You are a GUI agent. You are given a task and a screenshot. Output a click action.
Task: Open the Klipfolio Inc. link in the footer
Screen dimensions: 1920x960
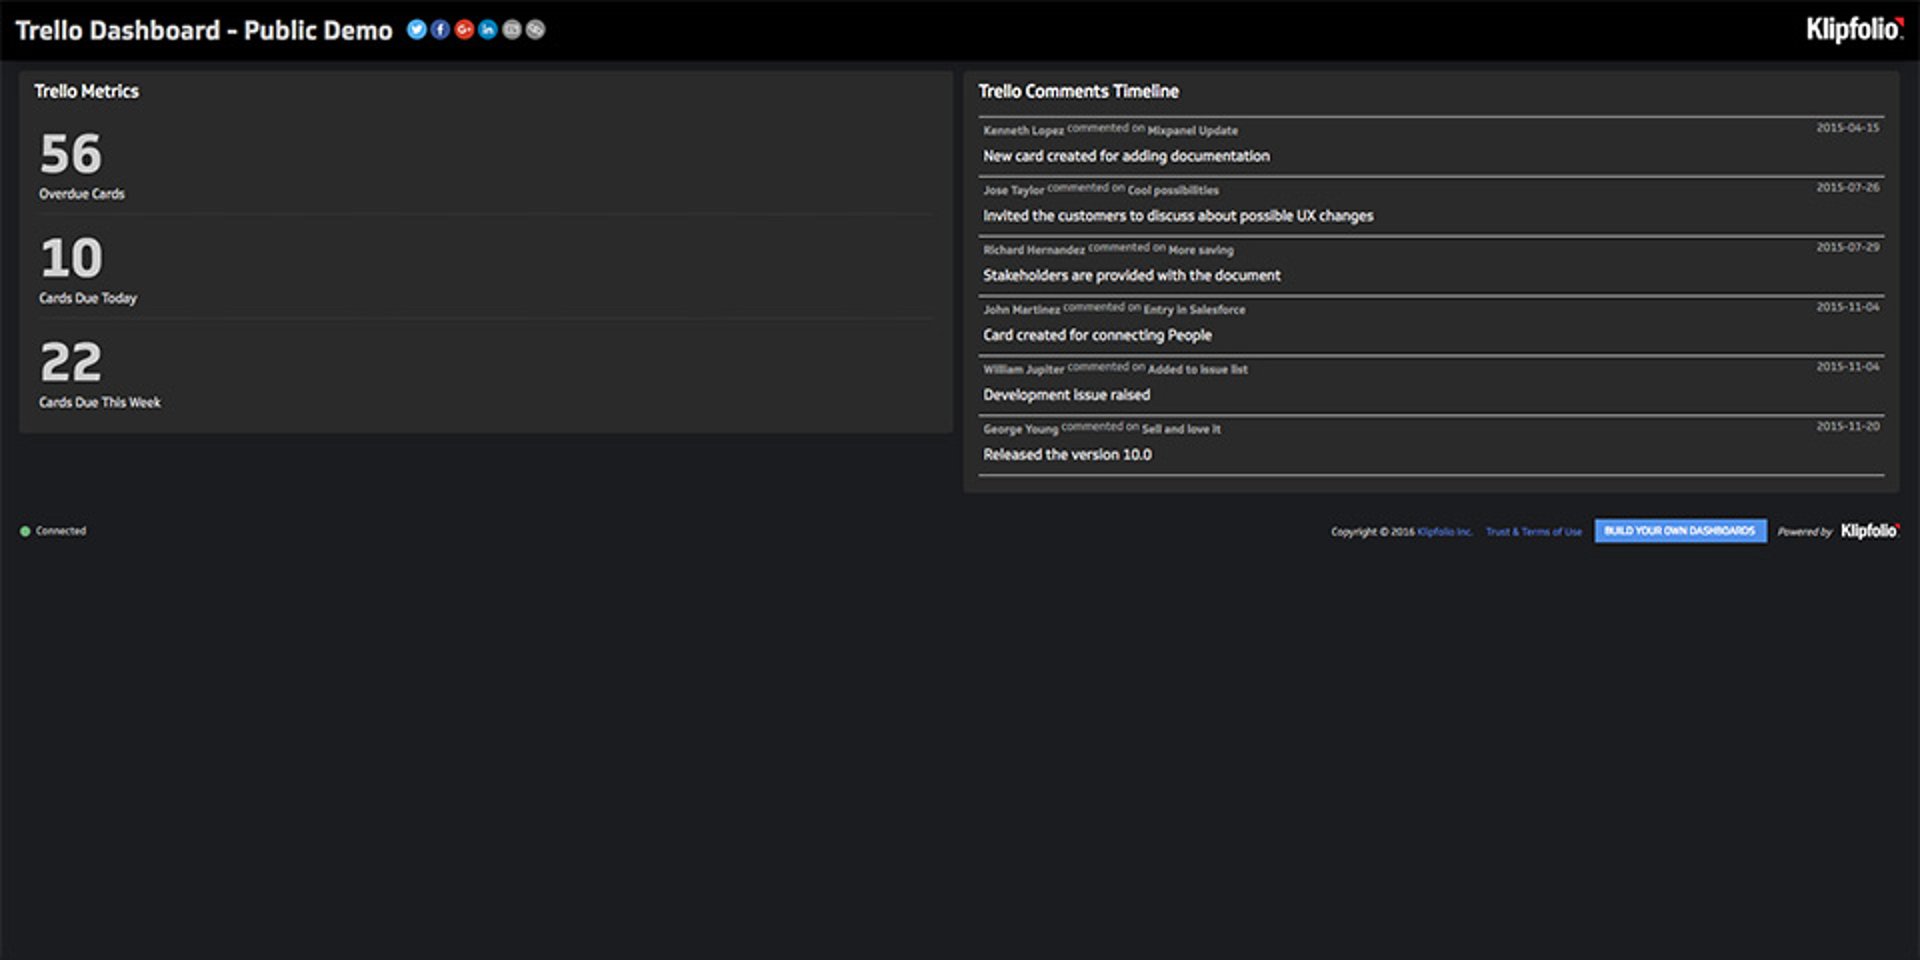pos(1443,532)
